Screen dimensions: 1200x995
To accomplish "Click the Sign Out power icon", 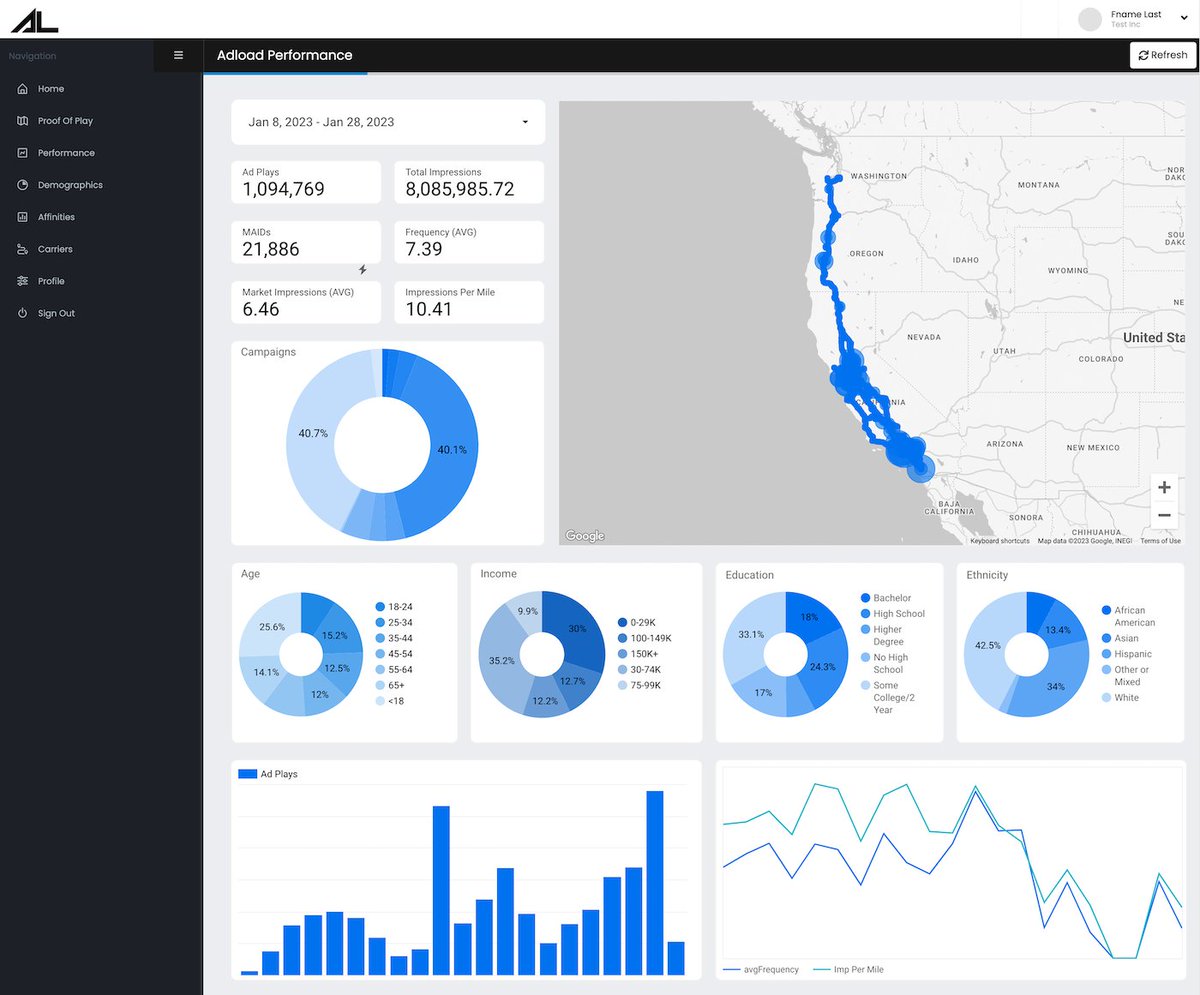I will (22, 313).
